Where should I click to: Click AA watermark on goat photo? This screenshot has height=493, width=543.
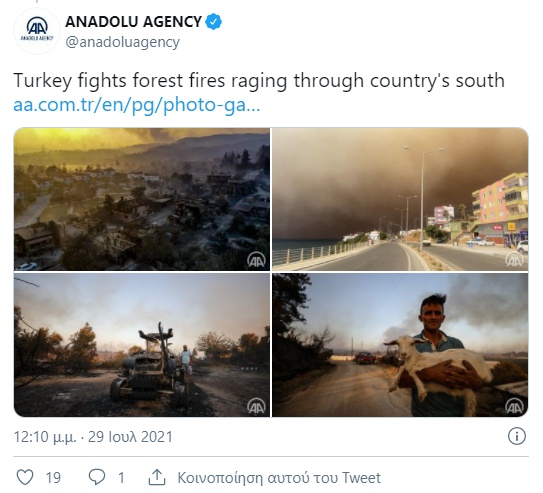tap(514, 406)
